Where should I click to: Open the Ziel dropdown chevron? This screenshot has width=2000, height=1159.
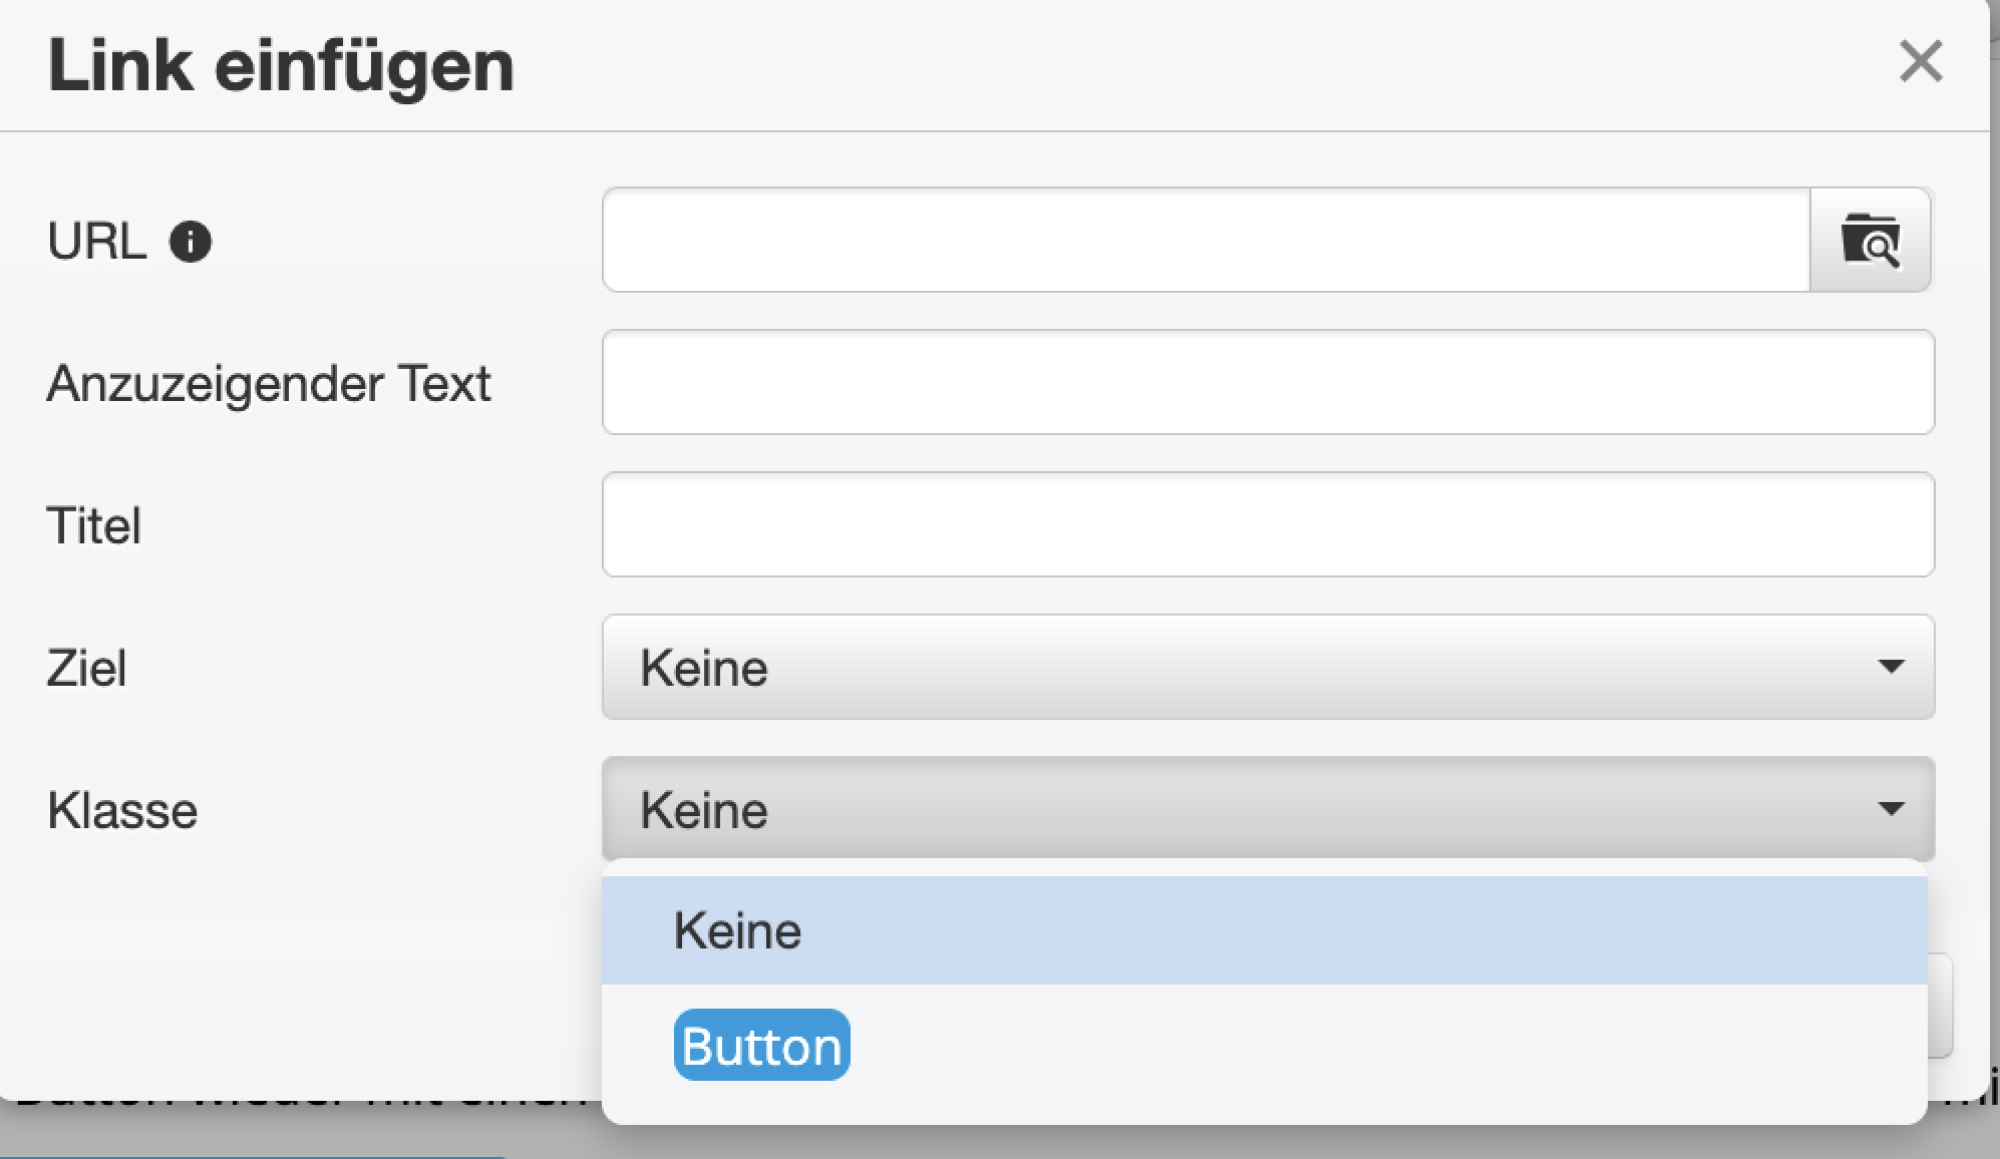1891,667
